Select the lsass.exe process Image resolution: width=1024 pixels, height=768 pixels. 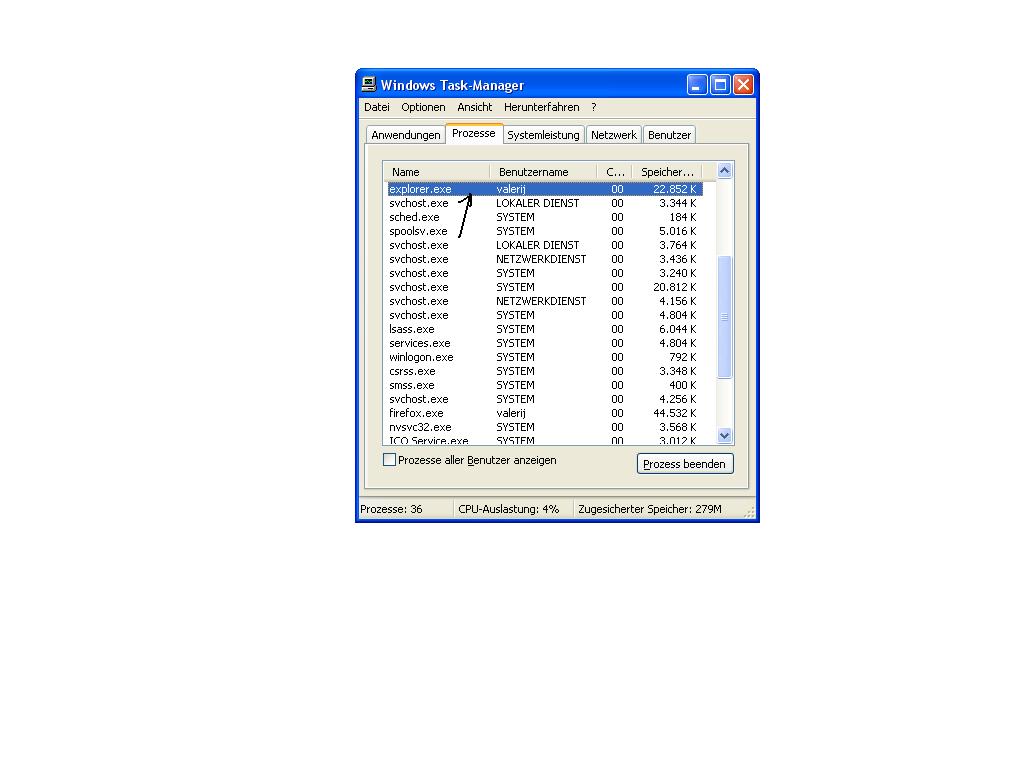[x=545, y=329]
